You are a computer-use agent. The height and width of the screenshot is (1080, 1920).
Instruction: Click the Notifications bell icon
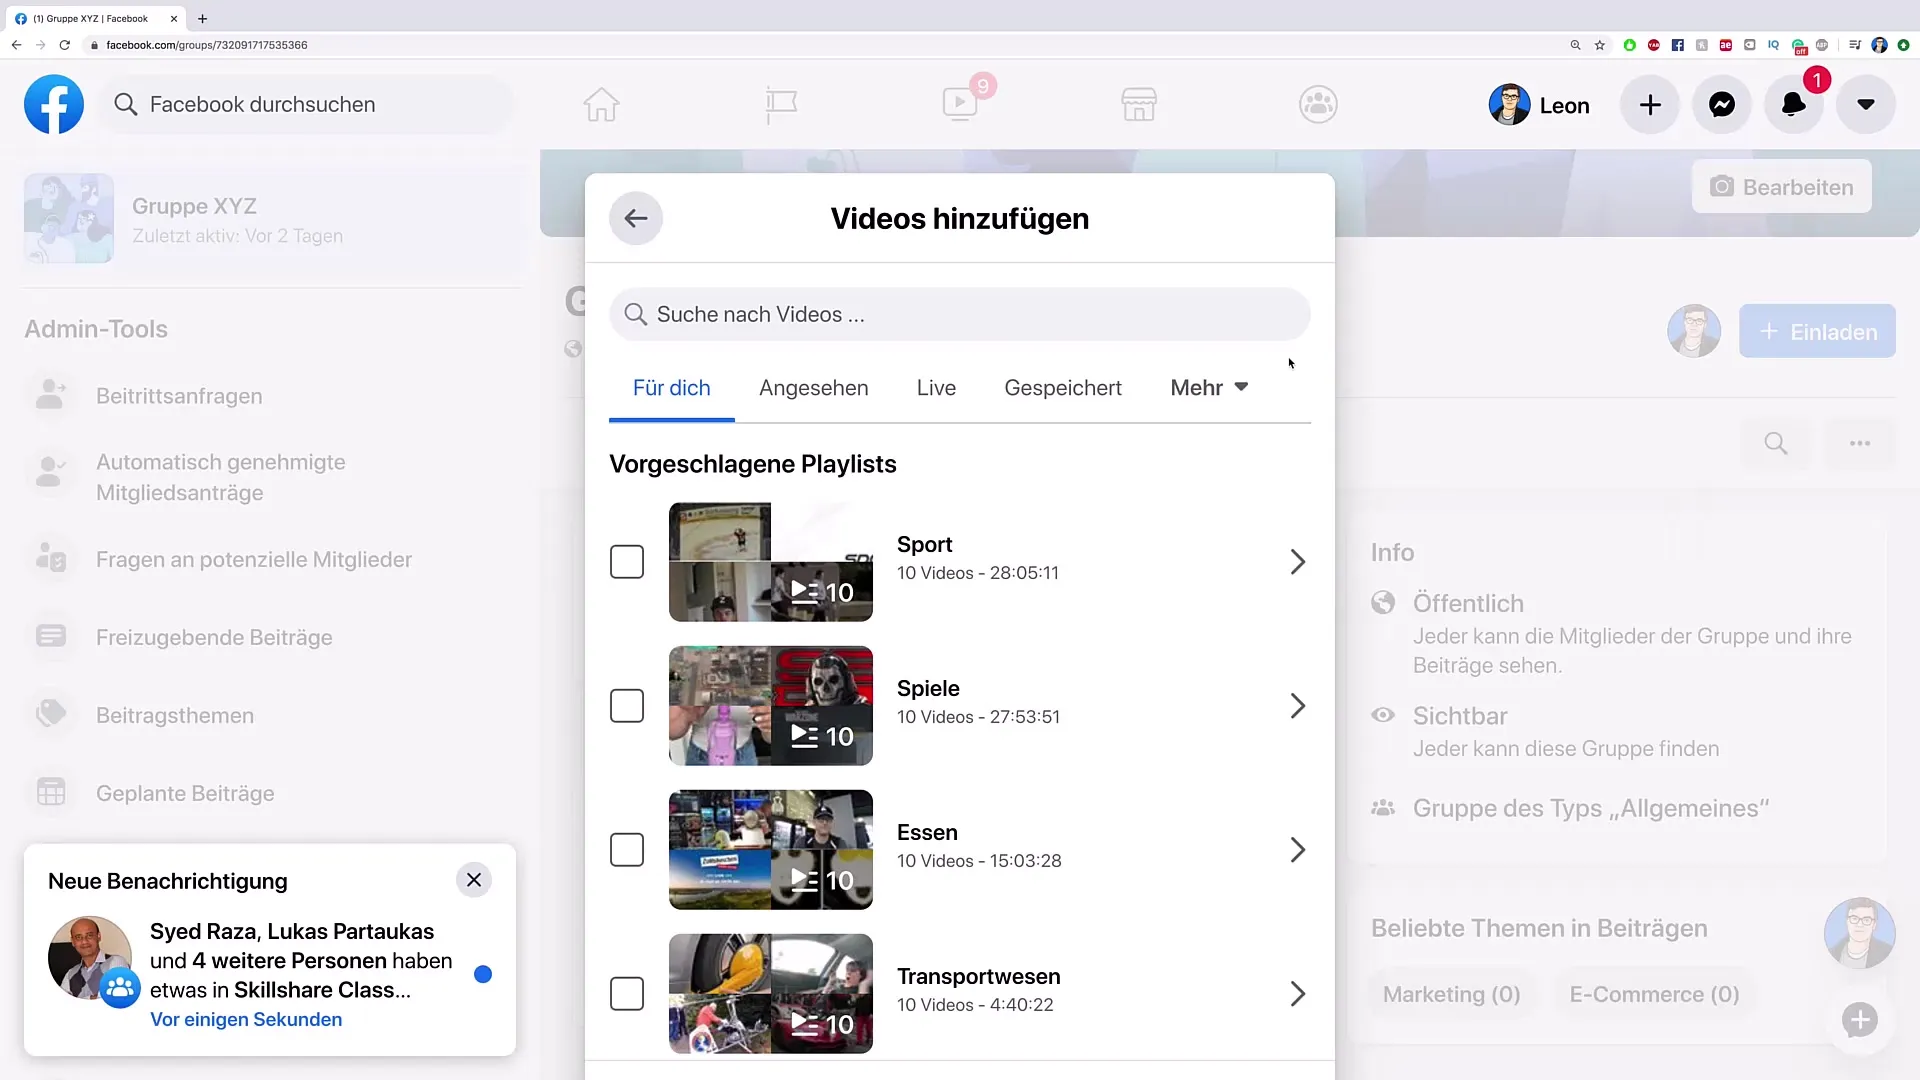coord(1793,104)
